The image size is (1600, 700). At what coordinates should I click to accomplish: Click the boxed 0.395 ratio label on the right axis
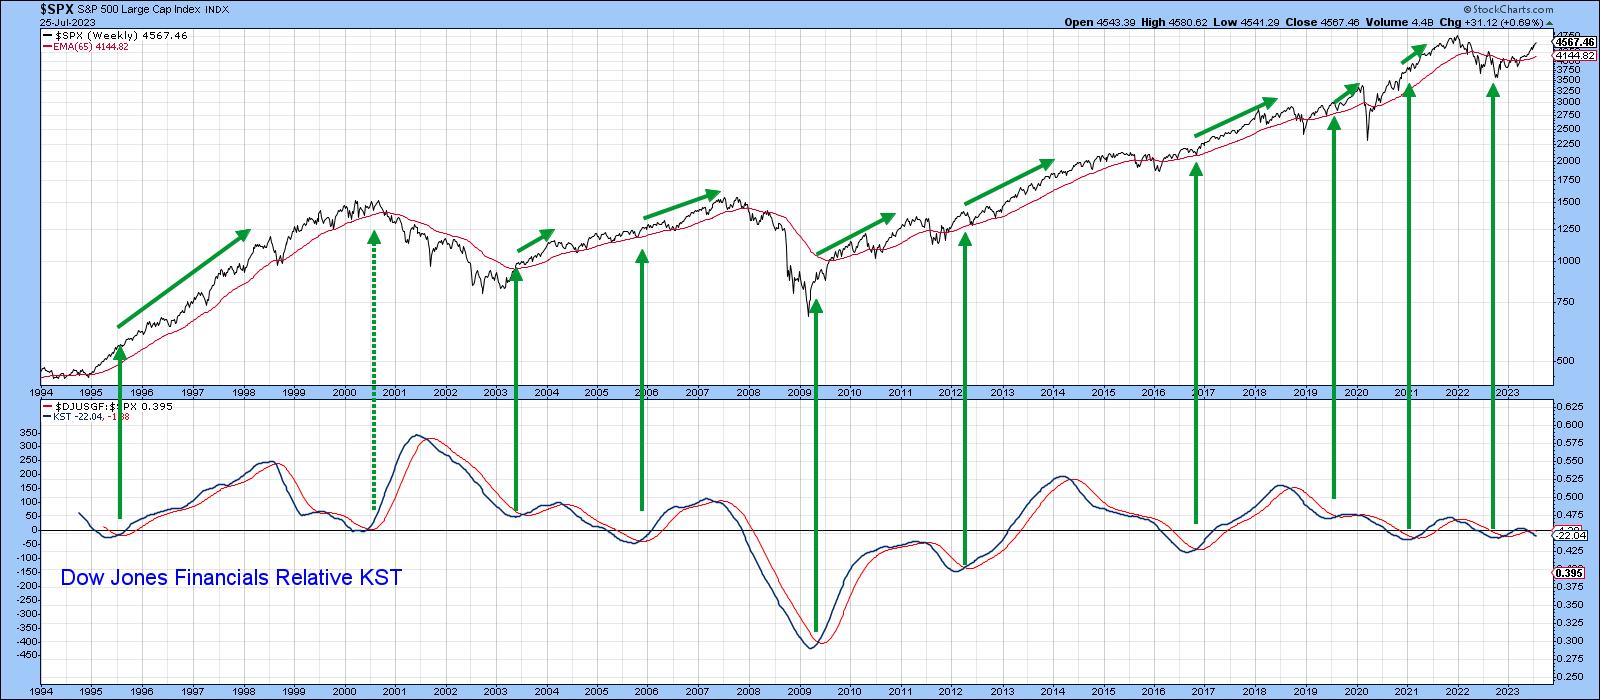tap(1571, 572)
